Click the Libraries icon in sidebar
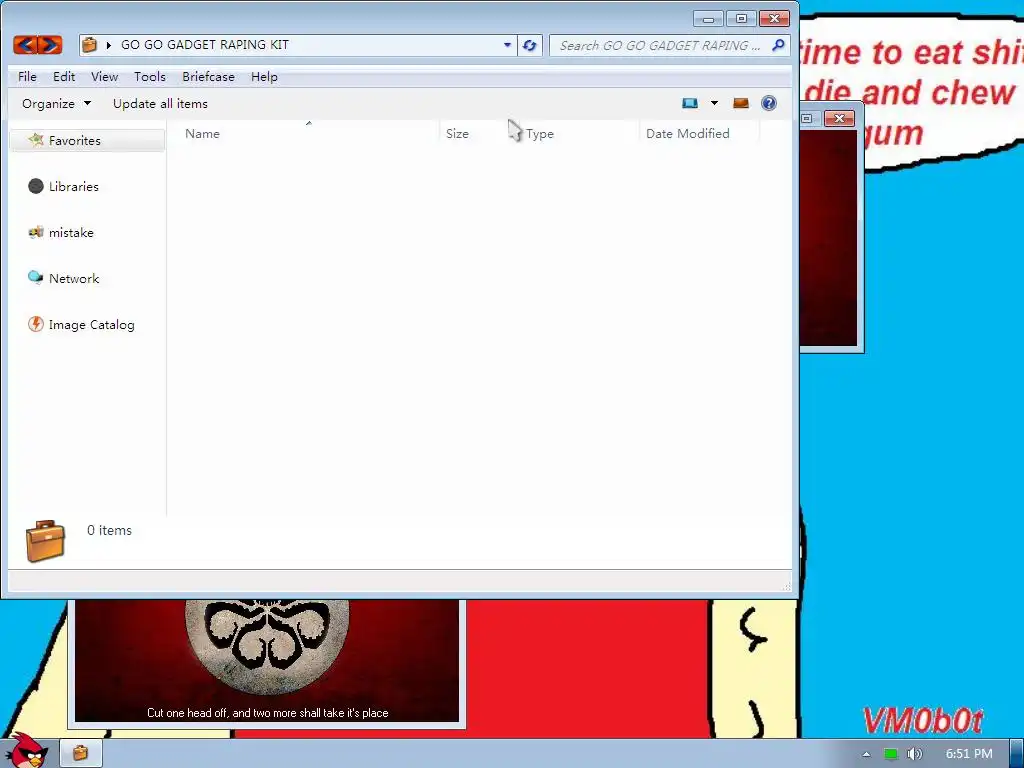The width and height of the screenshot is (1024, 768). tap(36, 186)
